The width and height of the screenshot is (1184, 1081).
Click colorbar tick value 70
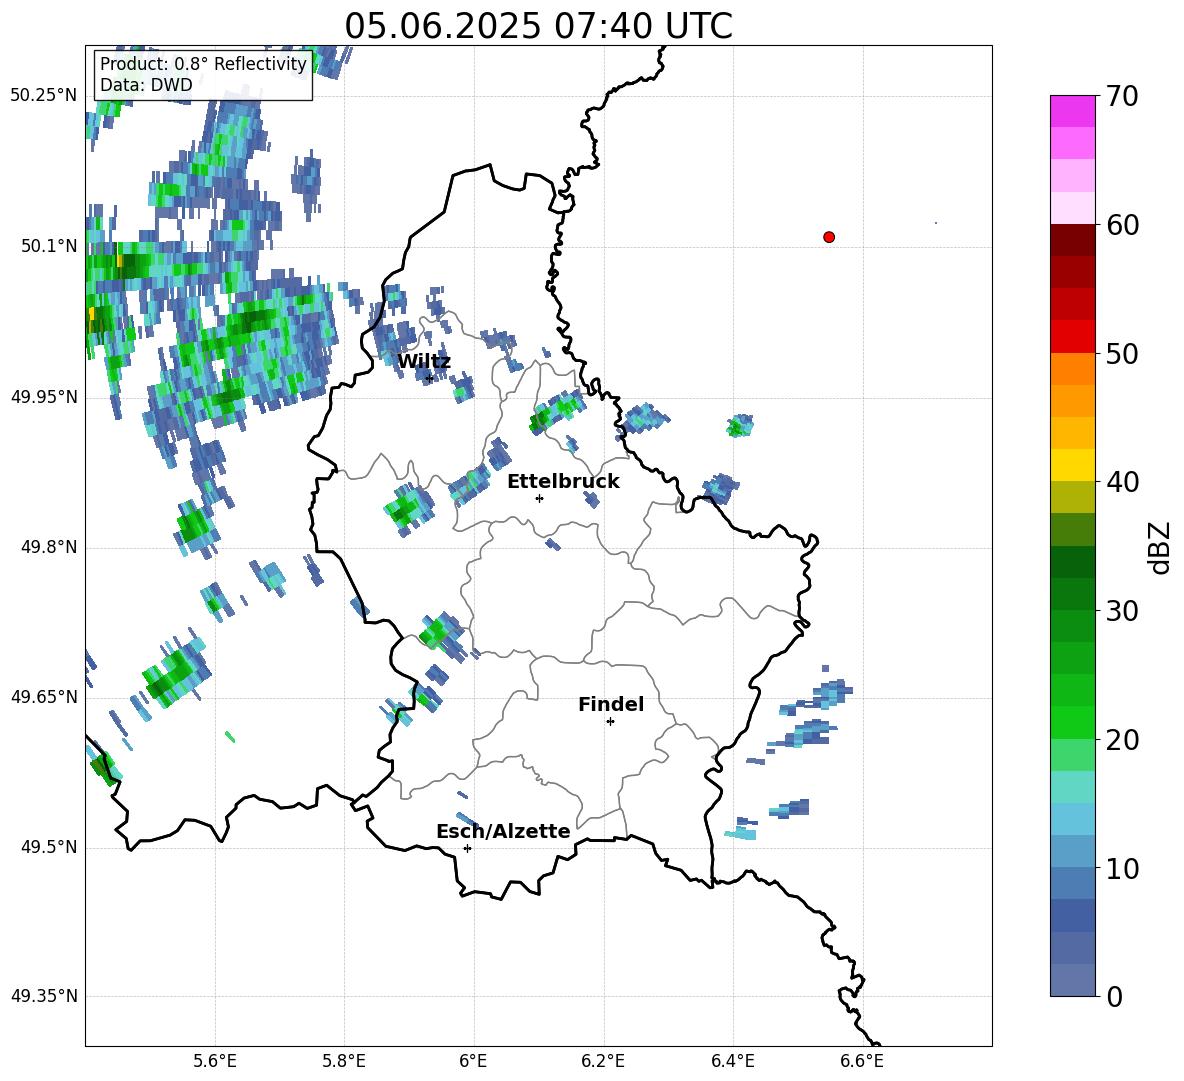click(1121, 96)
